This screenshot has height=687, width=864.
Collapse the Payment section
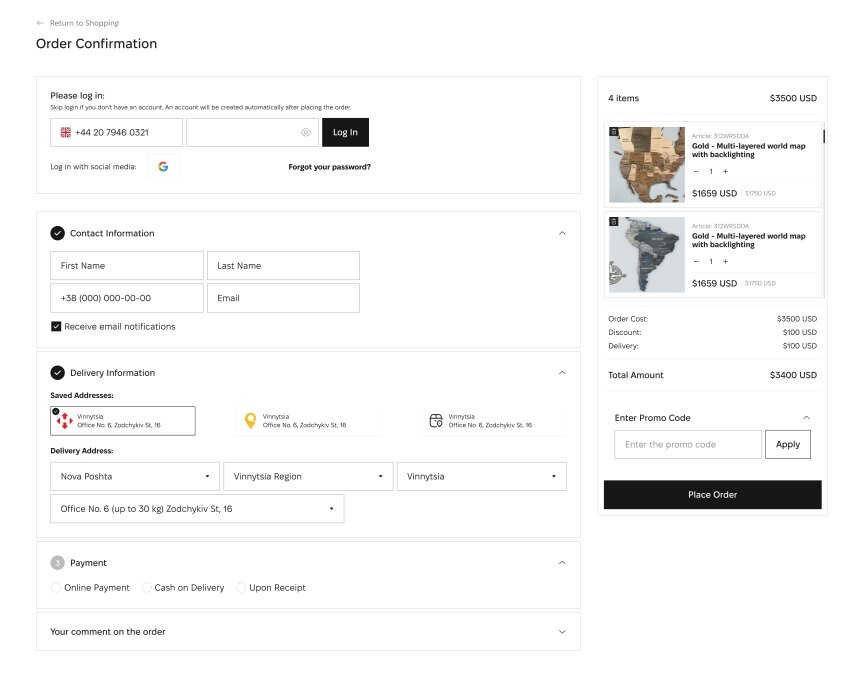(x=562, y=562)
